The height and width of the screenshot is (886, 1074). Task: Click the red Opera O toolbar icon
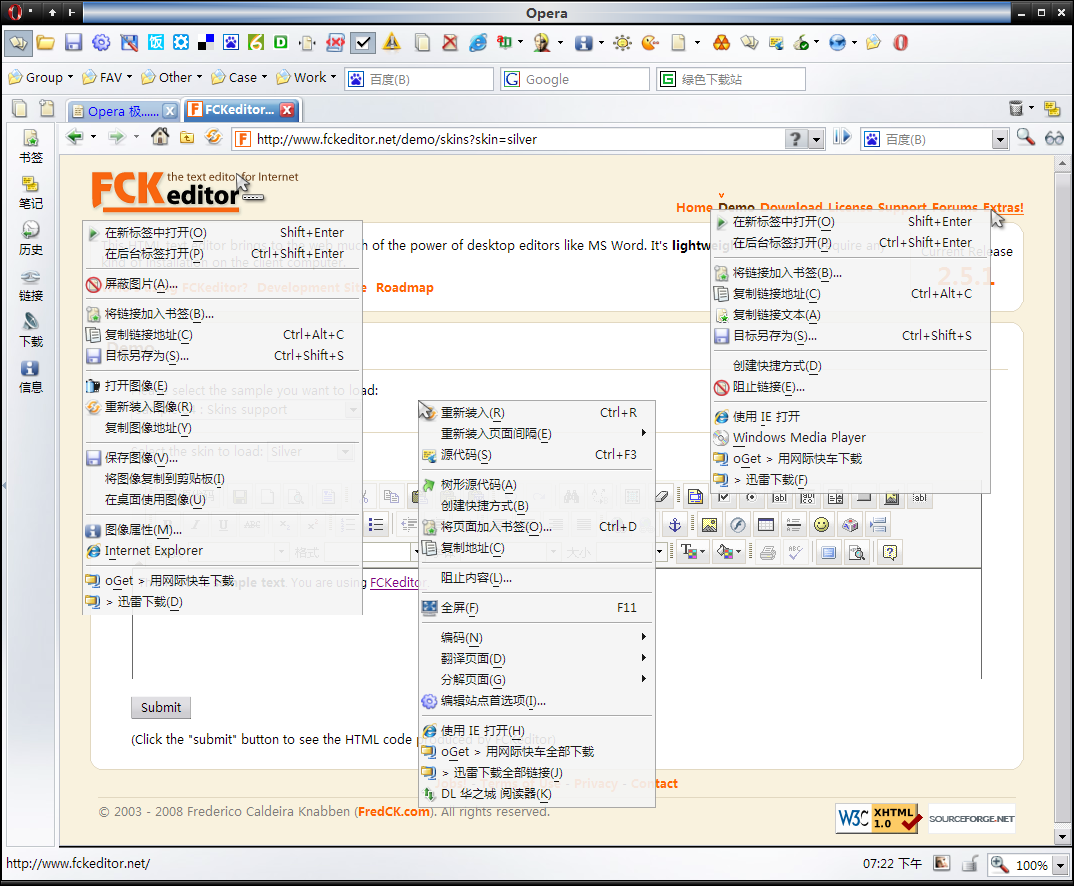pos(901,42)
